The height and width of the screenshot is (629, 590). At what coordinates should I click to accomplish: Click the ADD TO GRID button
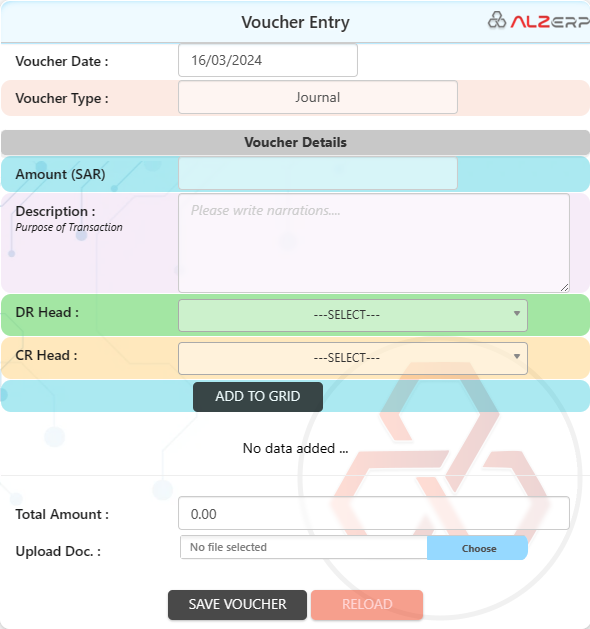pyautogui.click(x=258, y=397)
